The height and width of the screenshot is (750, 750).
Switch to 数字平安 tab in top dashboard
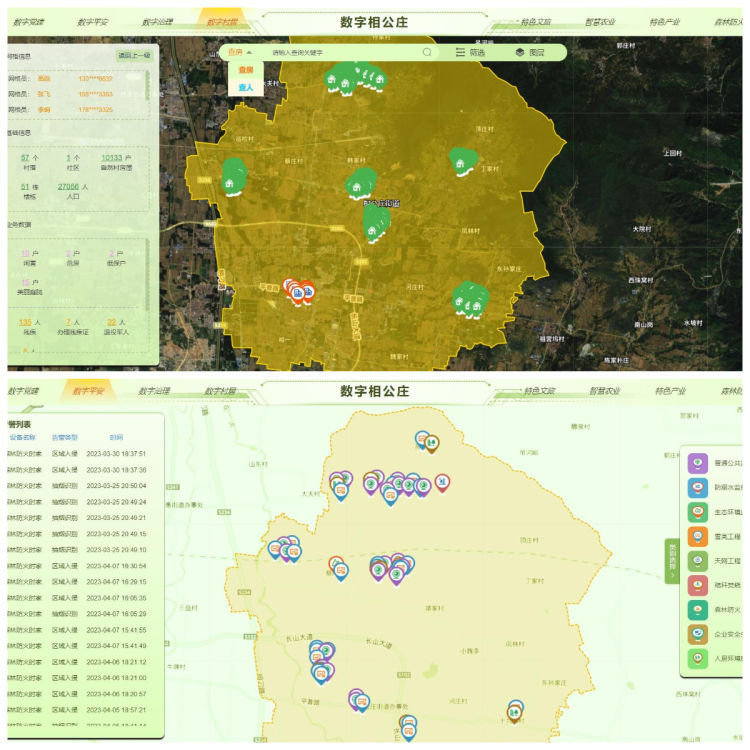click(93, 22)
